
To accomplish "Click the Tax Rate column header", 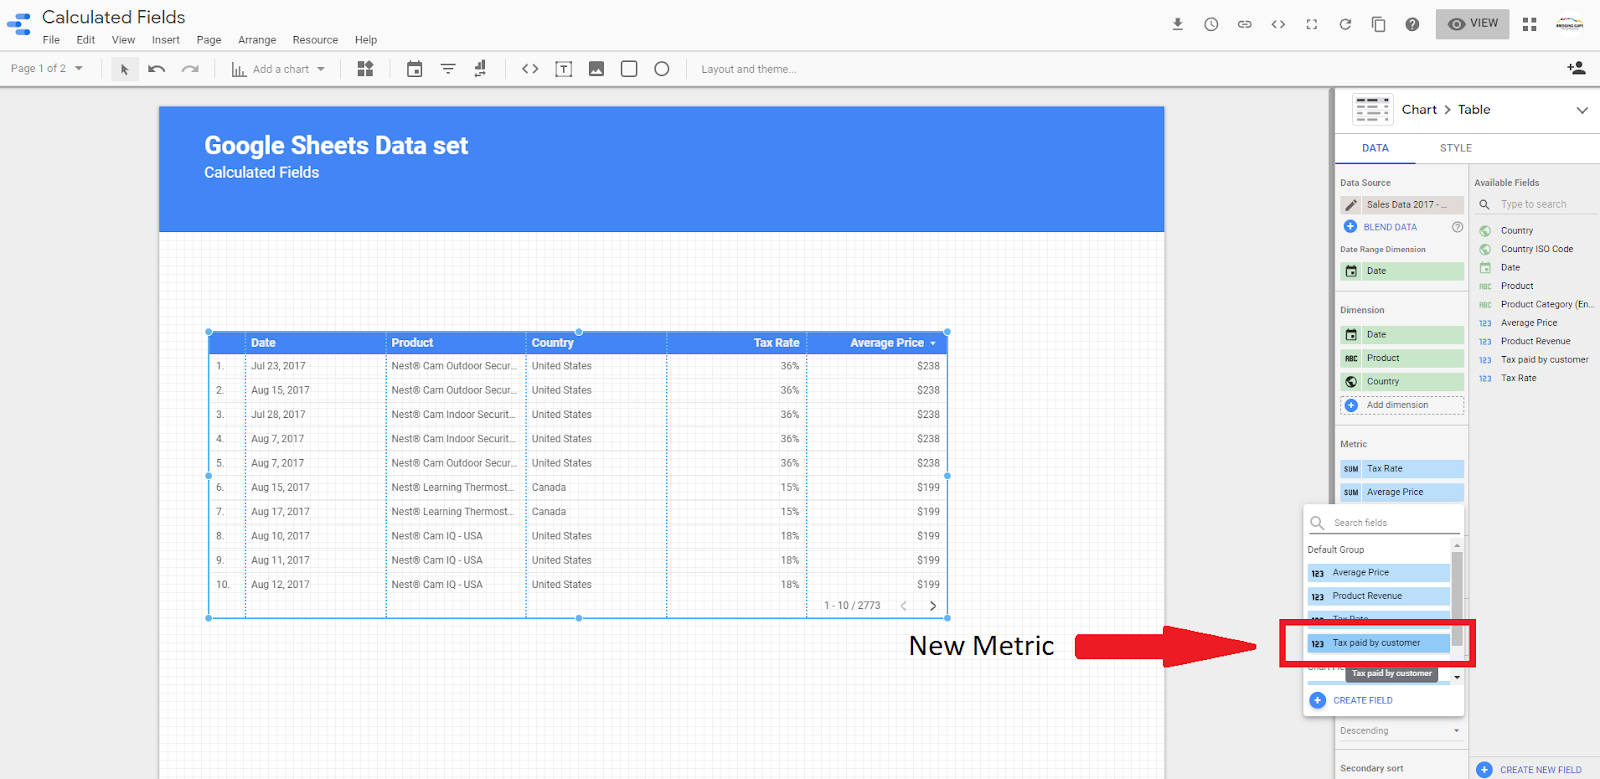I will point(777,343).
